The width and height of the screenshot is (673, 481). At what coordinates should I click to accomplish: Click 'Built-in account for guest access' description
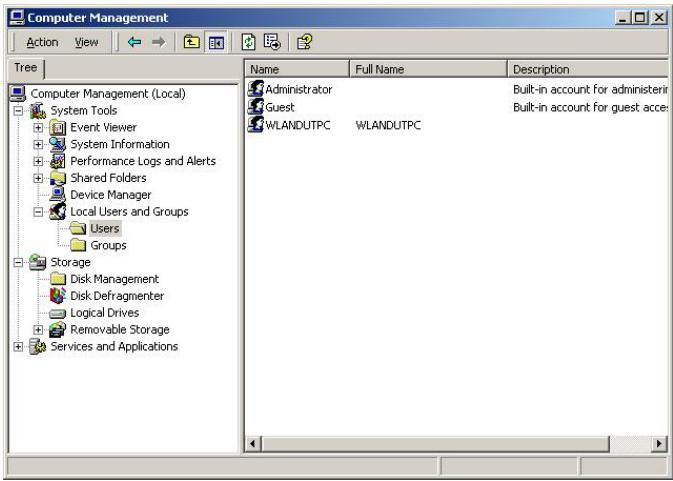[x=590, y=107]
